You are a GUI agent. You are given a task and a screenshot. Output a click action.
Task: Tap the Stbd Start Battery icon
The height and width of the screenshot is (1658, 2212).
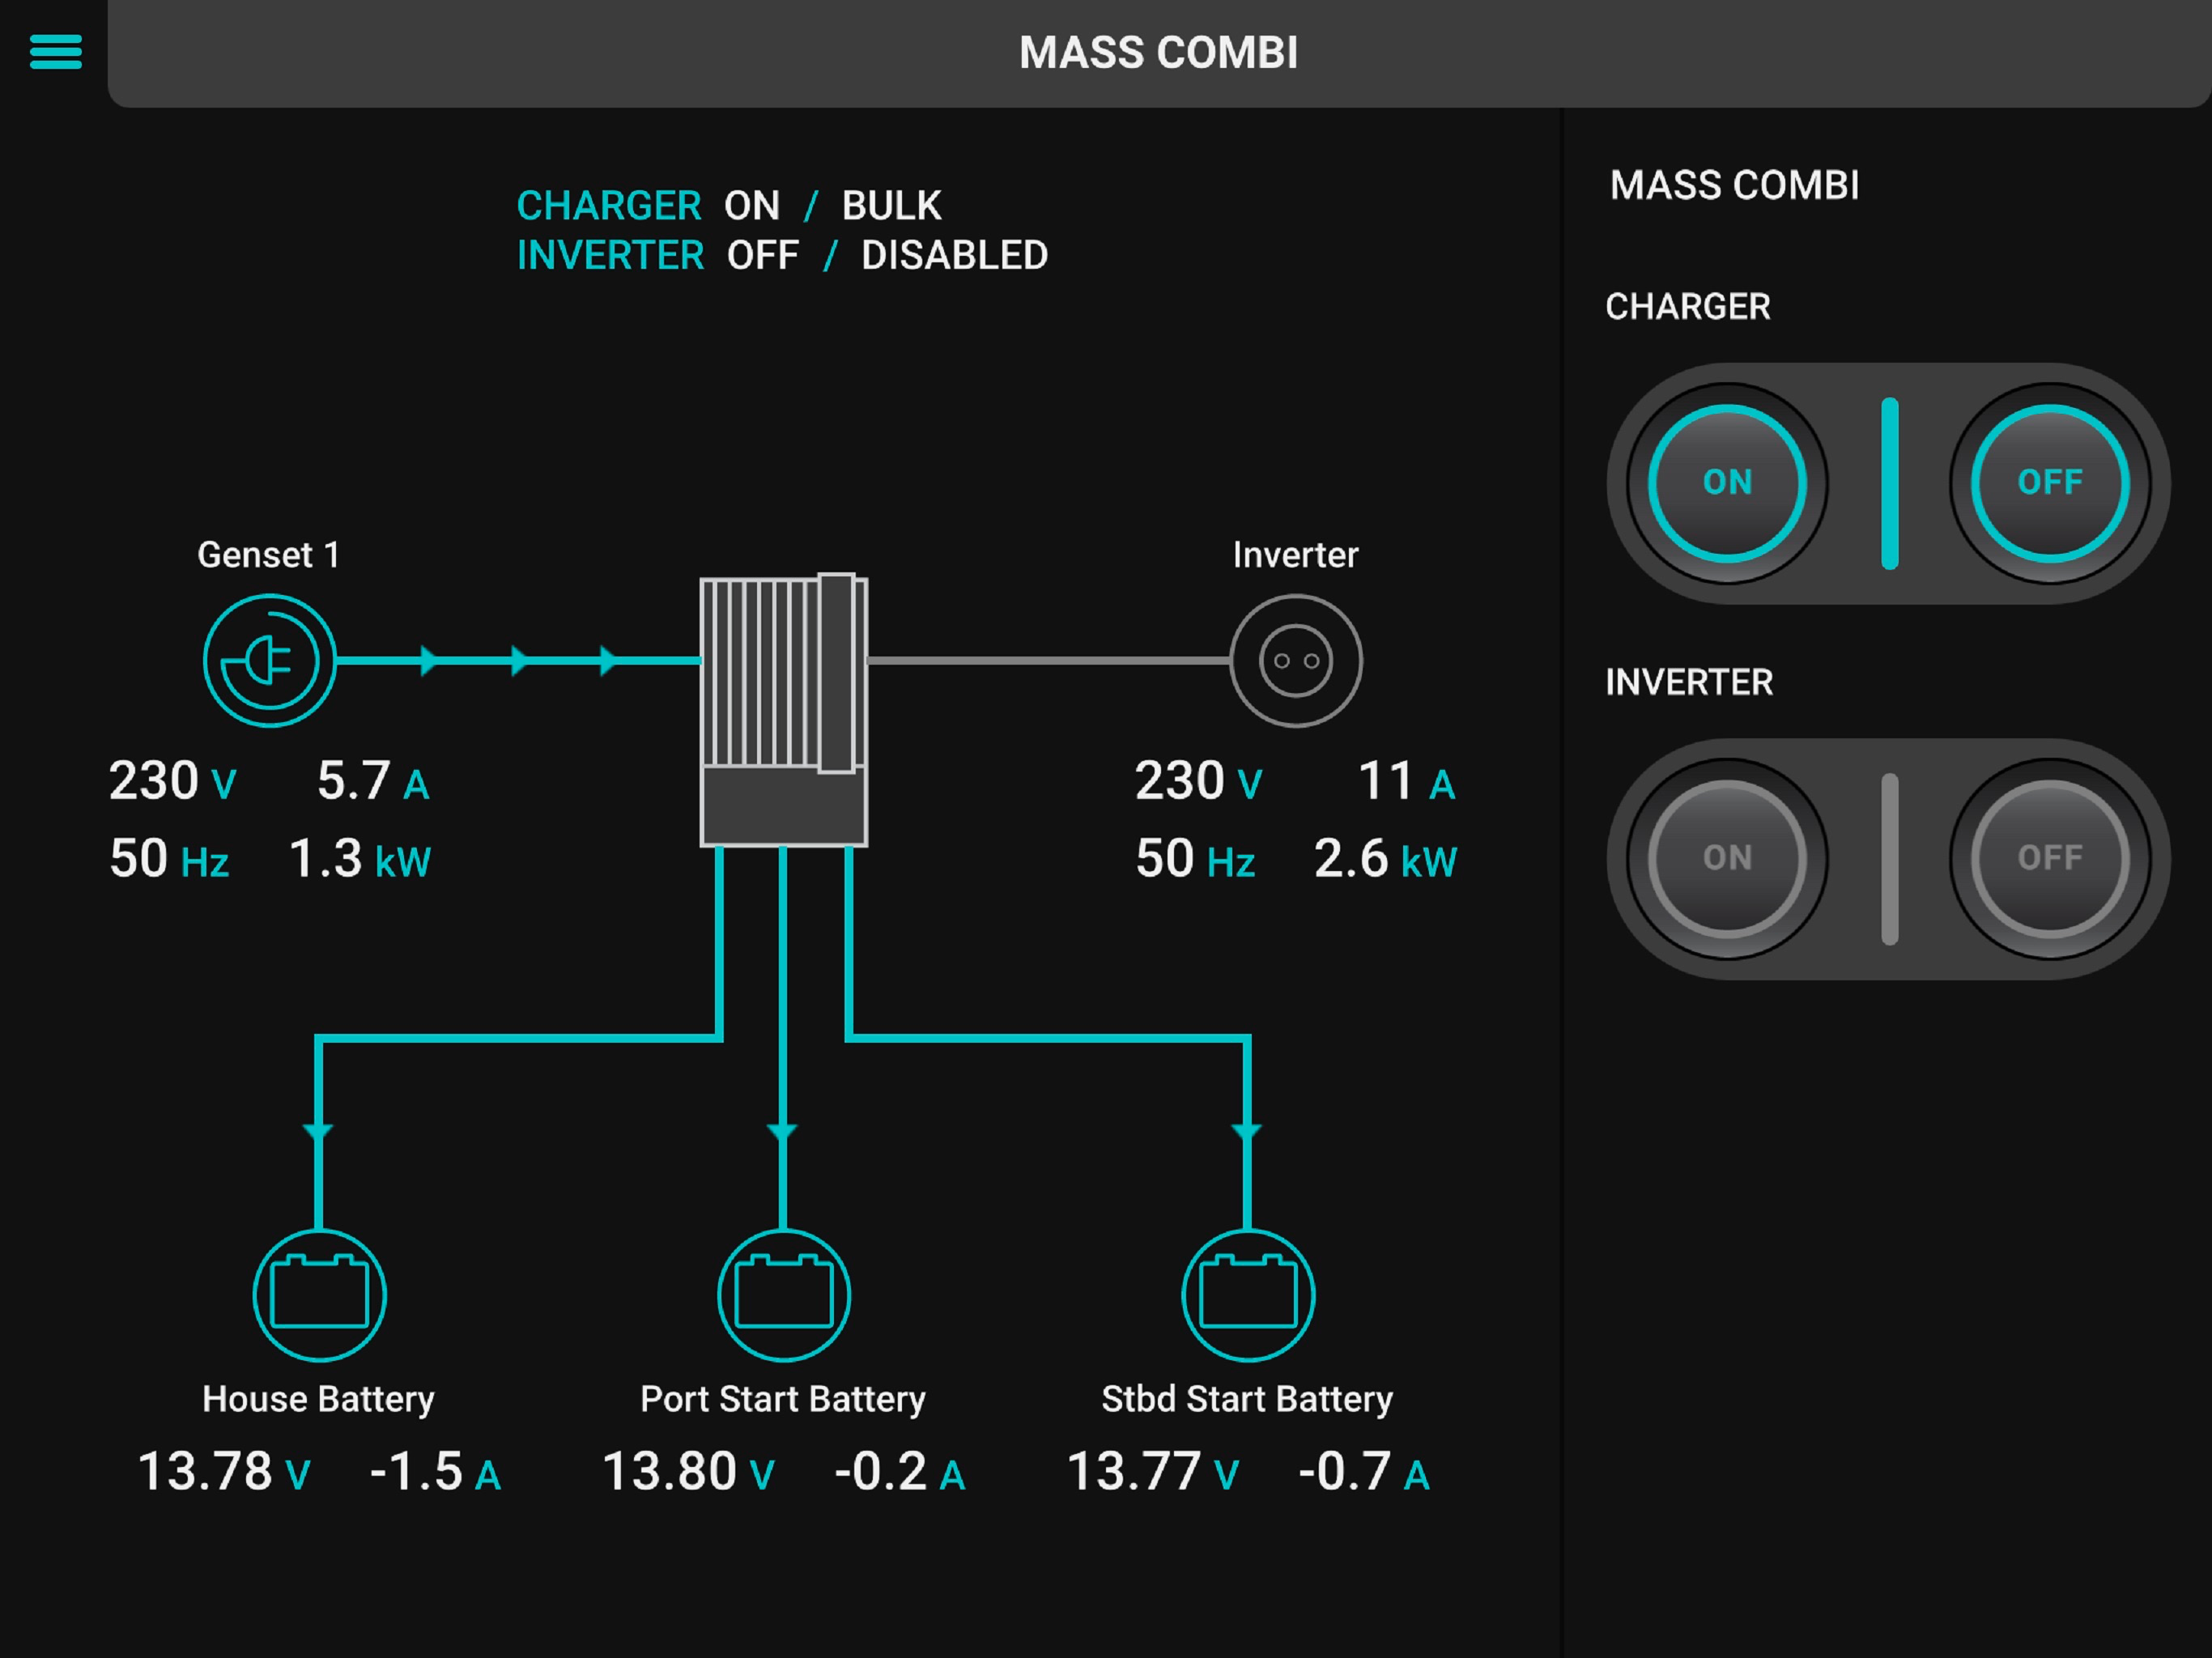[1247, 1295]
